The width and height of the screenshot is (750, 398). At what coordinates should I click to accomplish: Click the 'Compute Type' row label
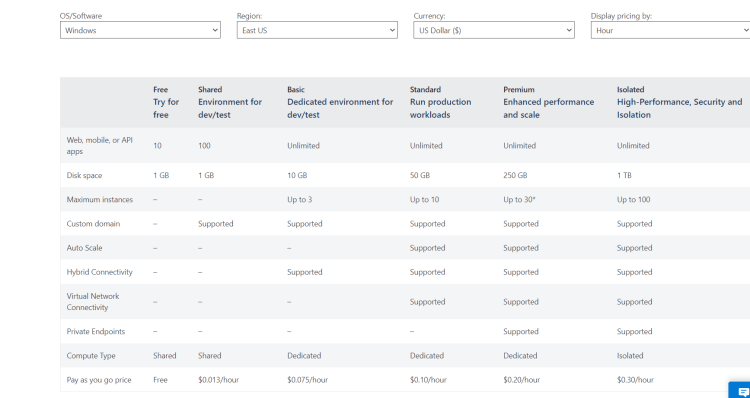tap(91, 355)
